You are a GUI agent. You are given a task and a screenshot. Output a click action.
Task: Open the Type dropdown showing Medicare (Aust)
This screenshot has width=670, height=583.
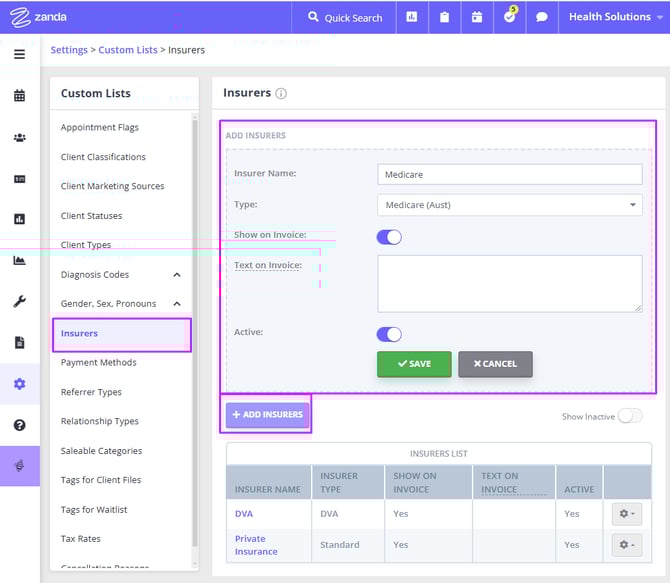coord(509,205)
